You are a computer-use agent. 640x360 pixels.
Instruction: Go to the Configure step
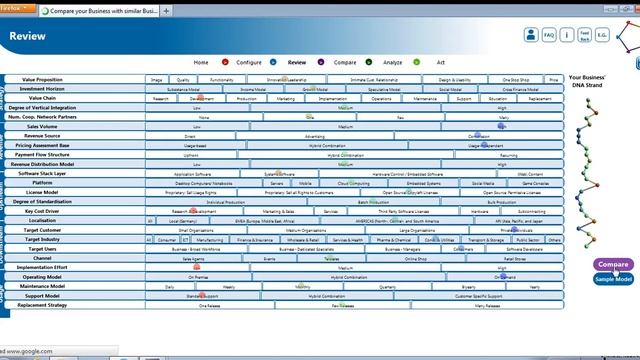click(249, 62)
